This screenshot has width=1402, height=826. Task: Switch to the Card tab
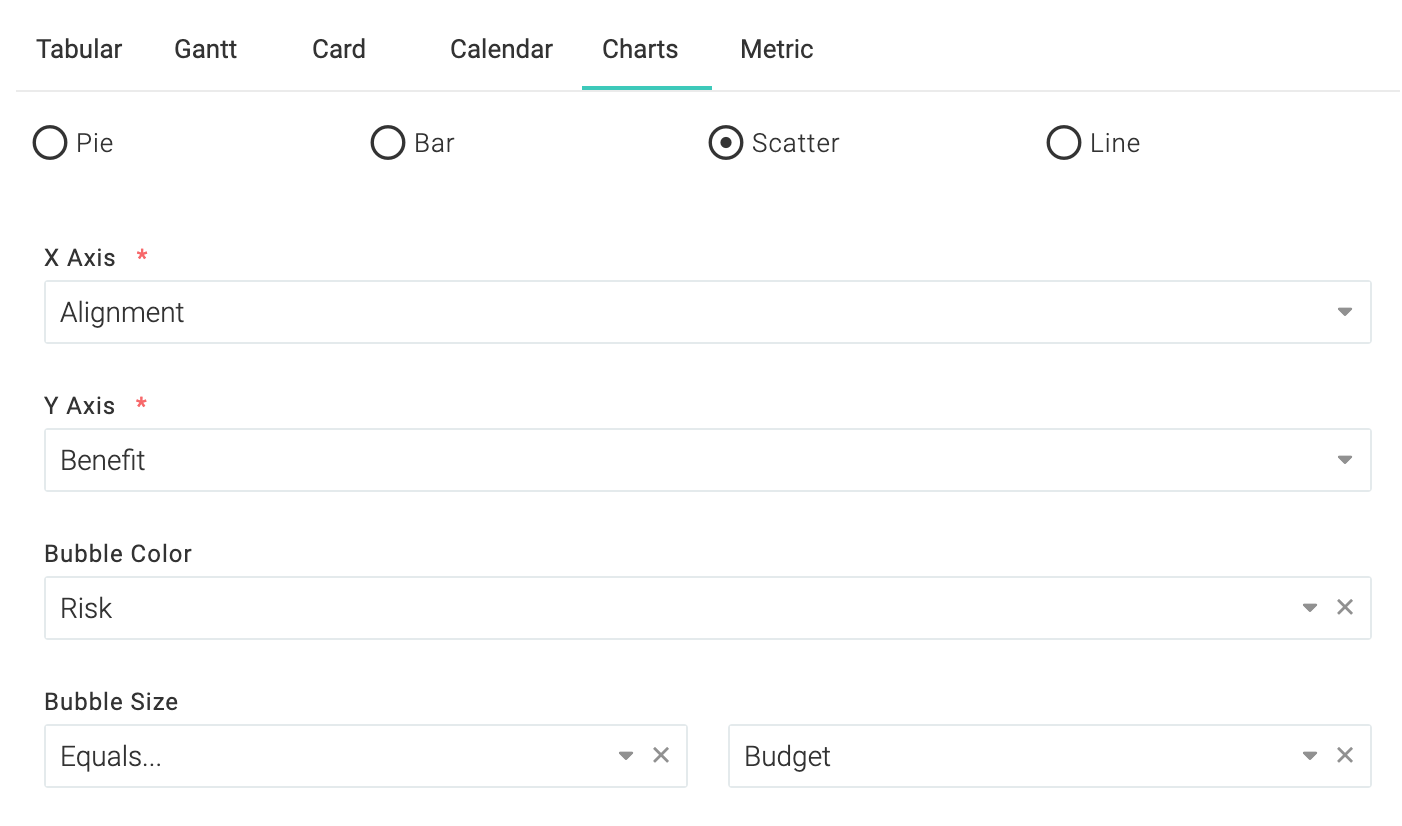tap(339, 49)
